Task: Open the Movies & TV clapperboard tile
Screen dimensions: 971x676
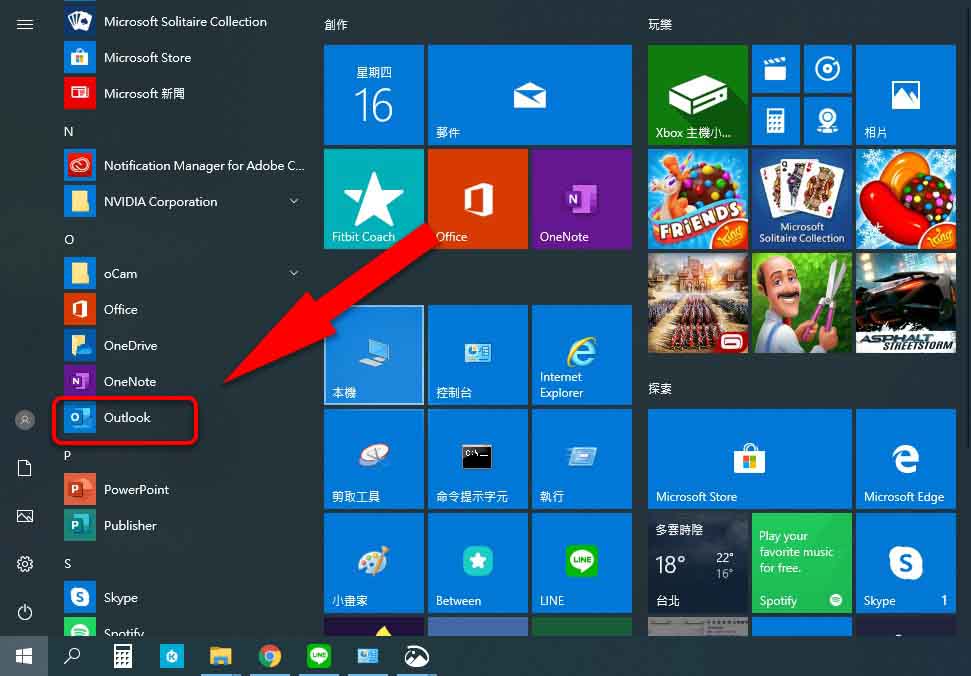Action: (776, 69)
